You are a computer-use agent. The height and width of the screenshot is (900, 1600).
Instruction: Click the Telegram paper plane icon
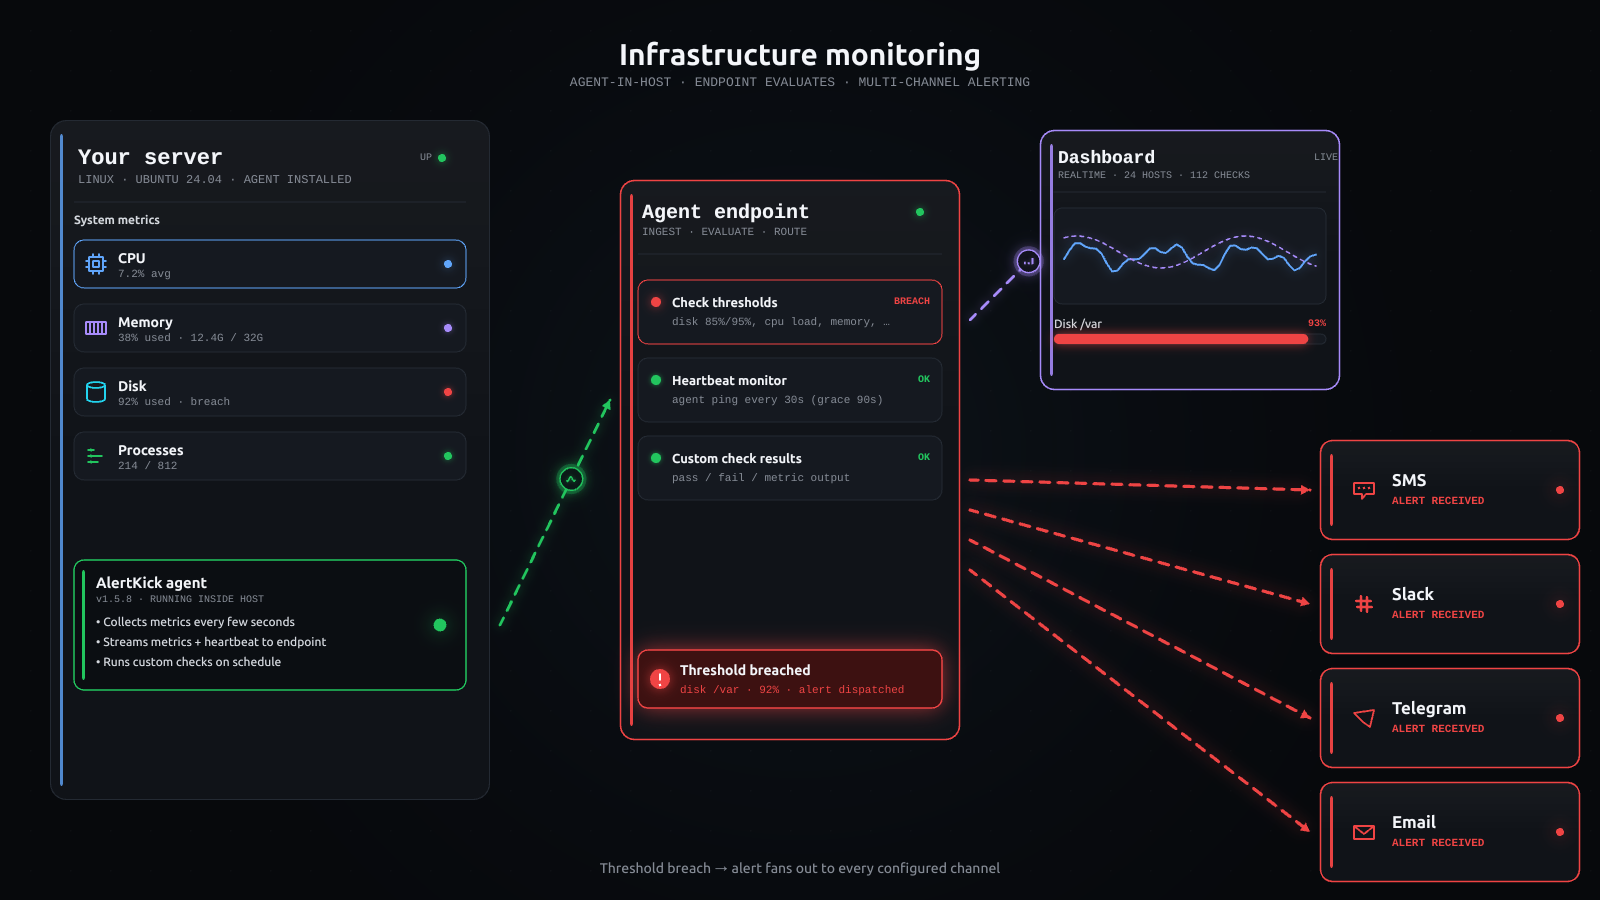[1364, 718]
